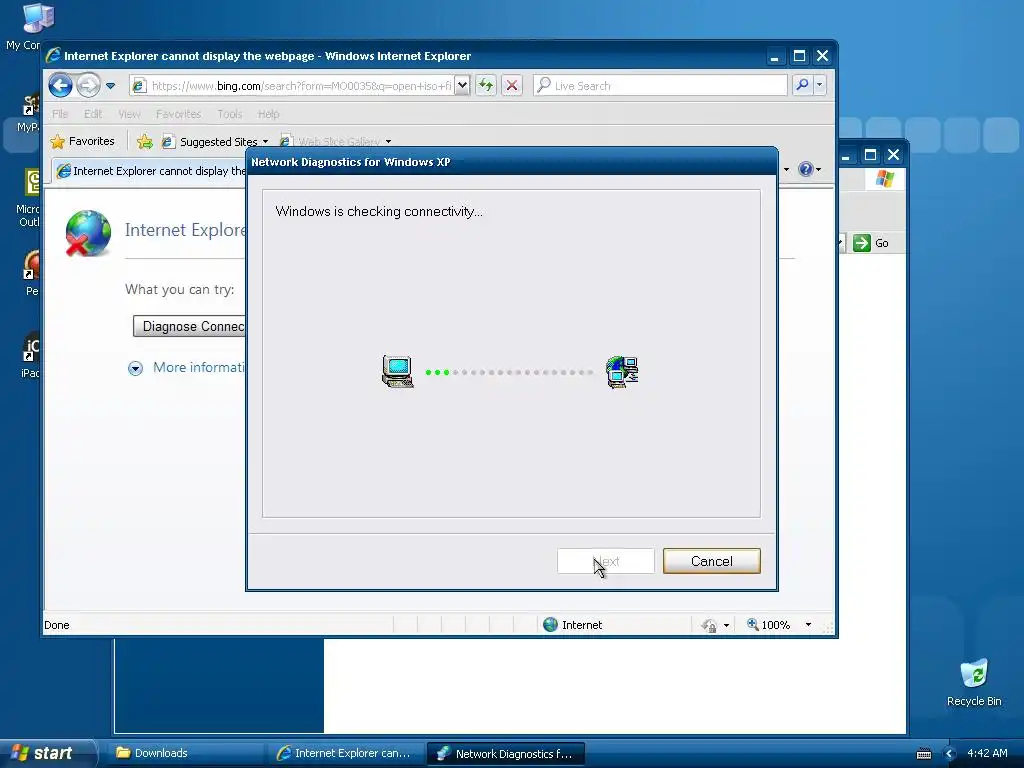Click the keyboard icon in system tray
Screen dimensions: 1024x768
coord(923,754)
